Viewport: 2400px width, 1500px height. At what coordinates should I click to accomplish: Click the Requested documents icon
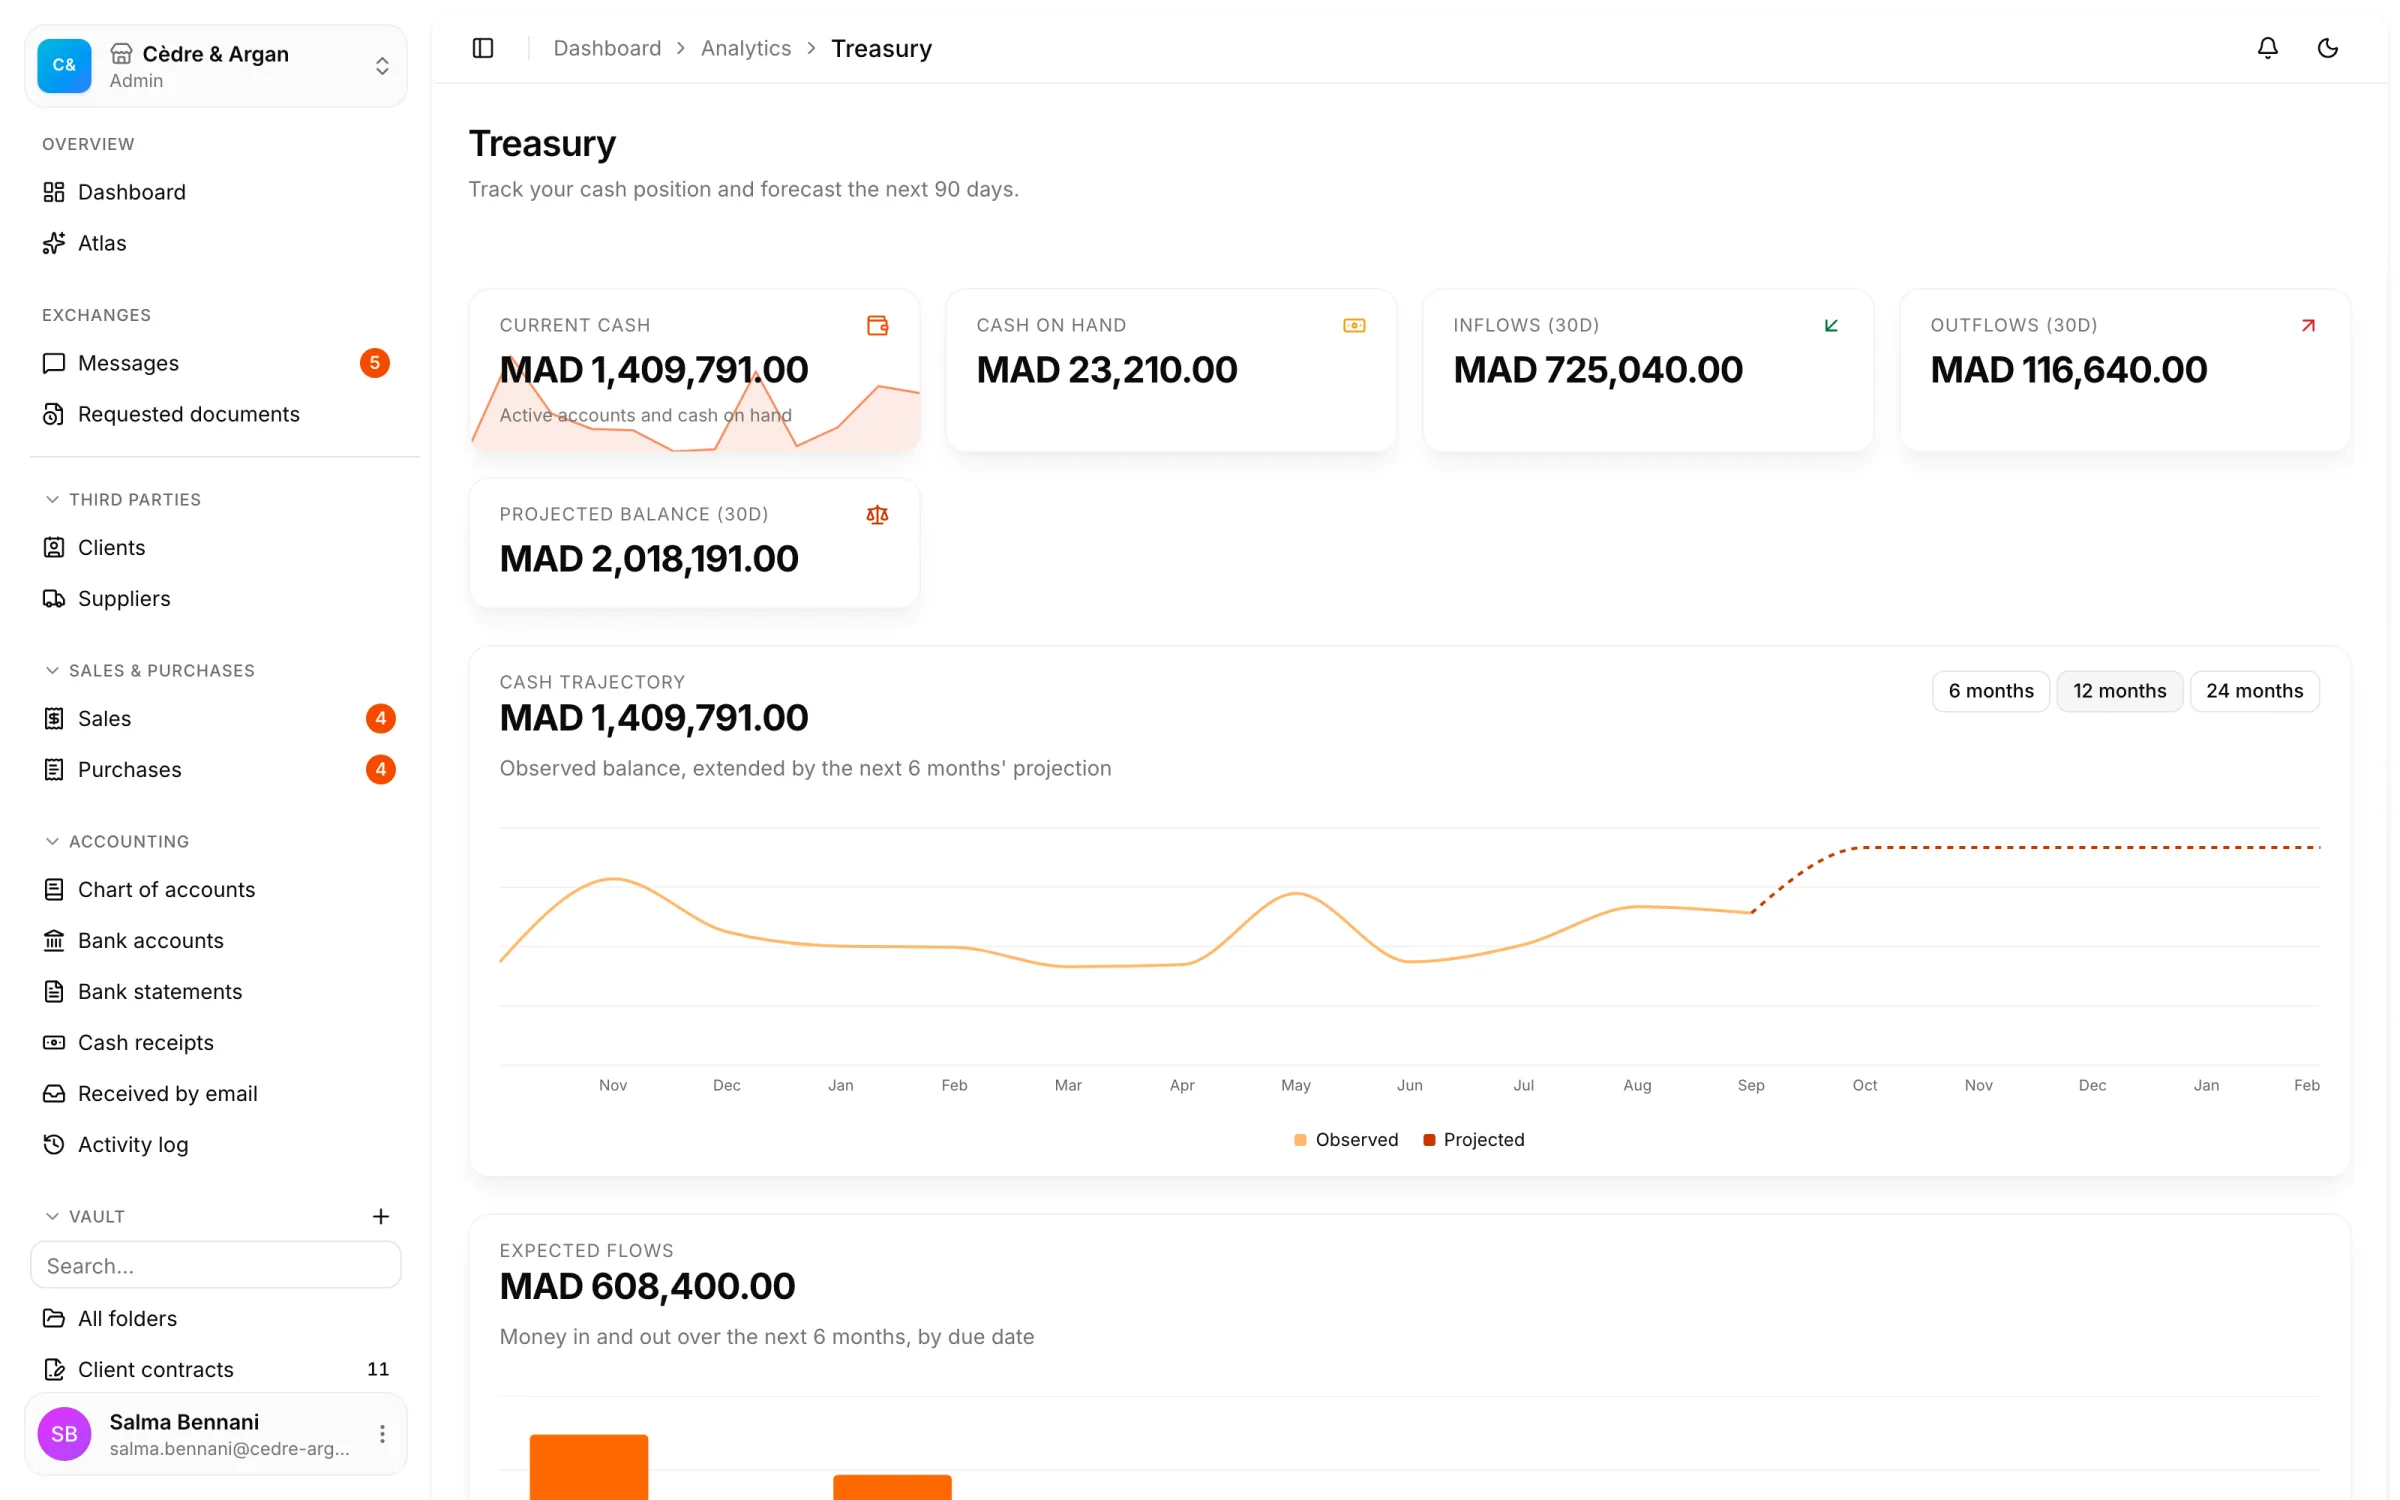point(54,414)
